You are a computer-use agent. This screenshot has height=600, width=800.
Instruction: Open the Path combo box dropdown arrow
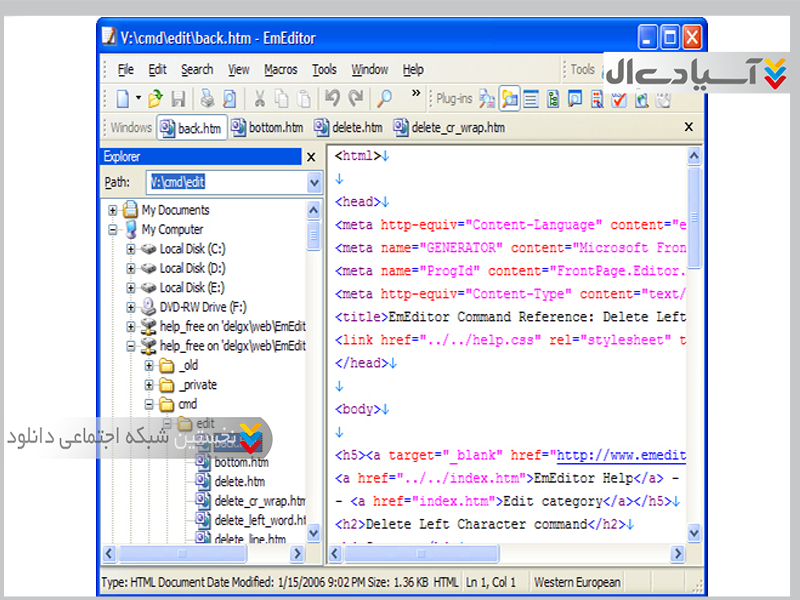pyautogui.click(x=314, y=183)
